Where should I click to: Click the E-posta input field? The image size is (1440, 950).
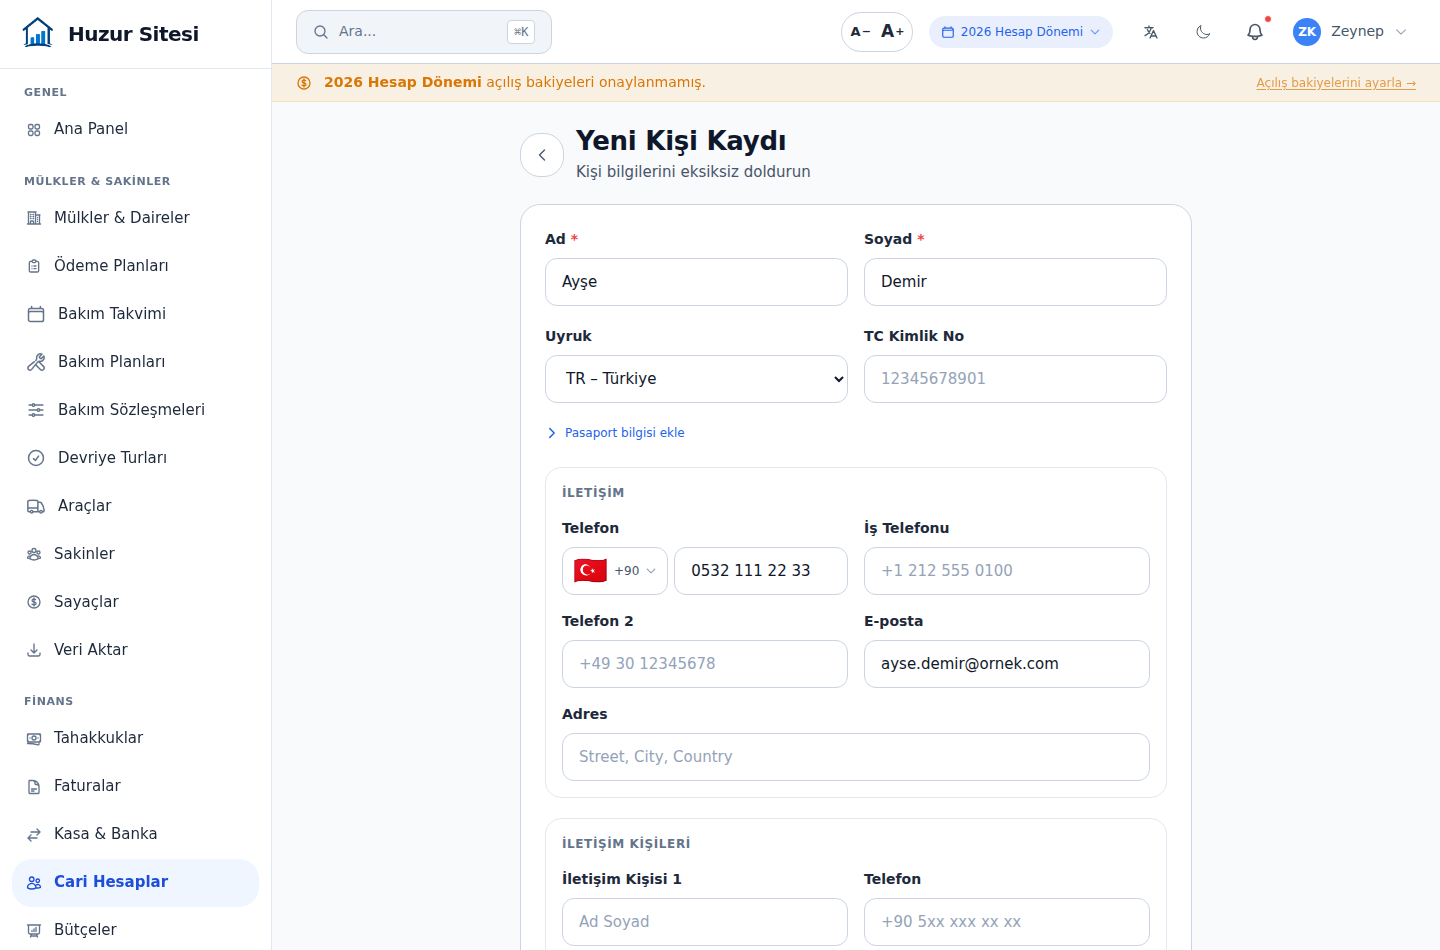tap(1007, 664)
